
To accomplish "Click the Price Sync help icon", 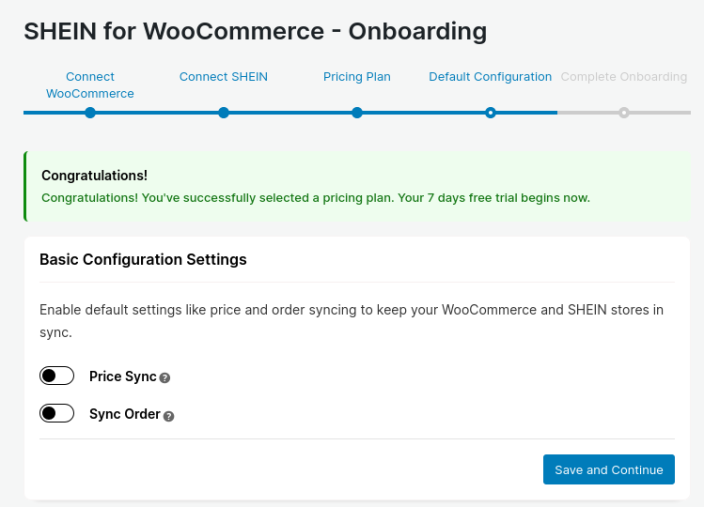I will point(165,378).
